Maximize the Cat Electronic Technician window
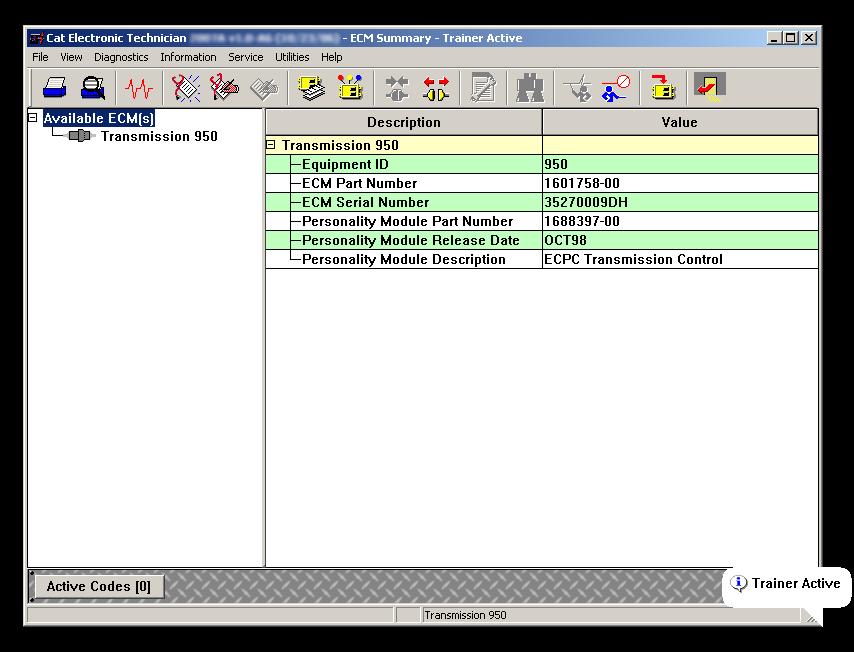Screen dimensions: 854x652 coord(790,38)
